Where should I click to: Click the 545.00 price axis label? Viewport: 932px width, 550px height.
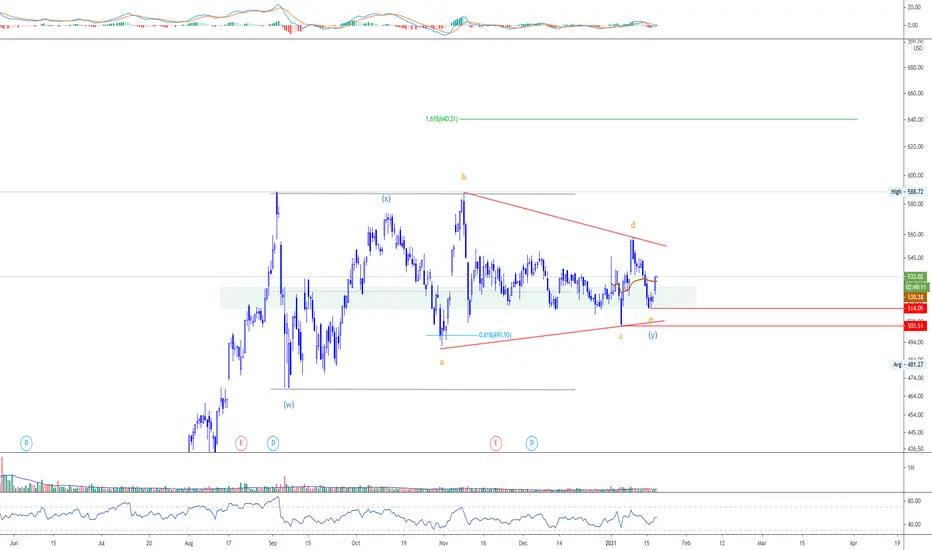click(915, 258)
